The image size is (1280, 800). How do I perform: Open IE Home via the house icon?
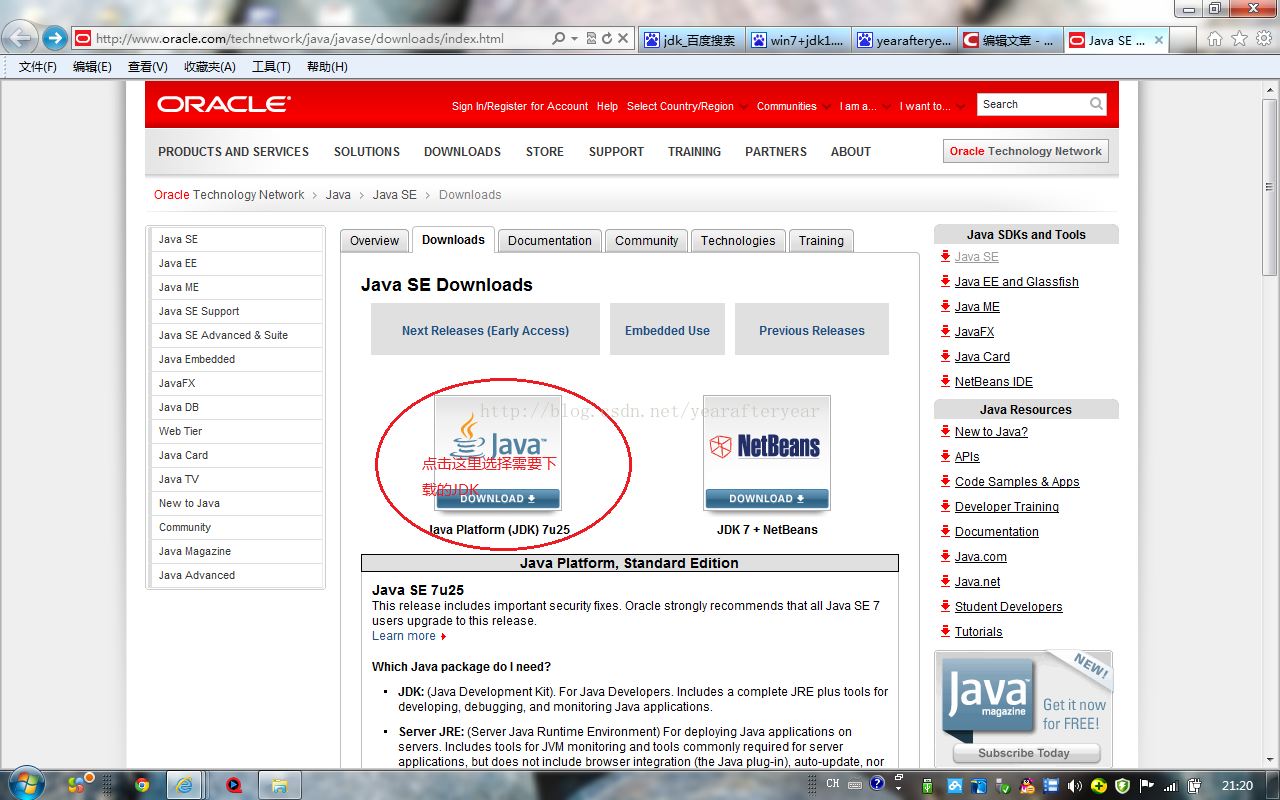coord(1215,39)
